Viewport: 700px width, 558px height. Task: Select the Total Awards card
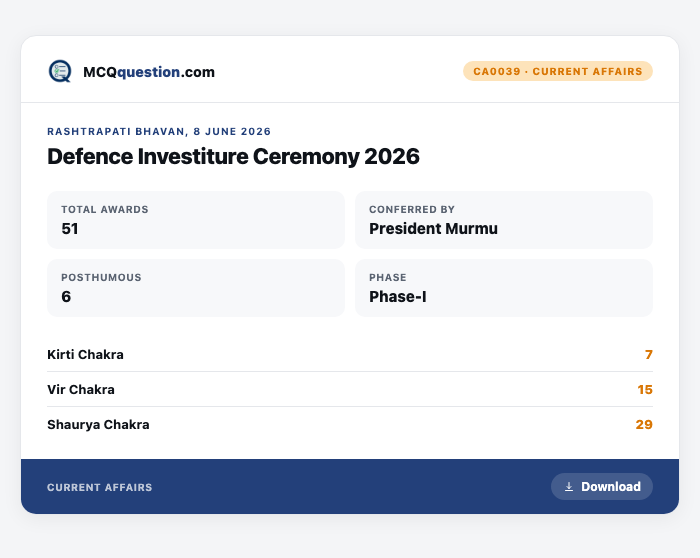(196, 220)
